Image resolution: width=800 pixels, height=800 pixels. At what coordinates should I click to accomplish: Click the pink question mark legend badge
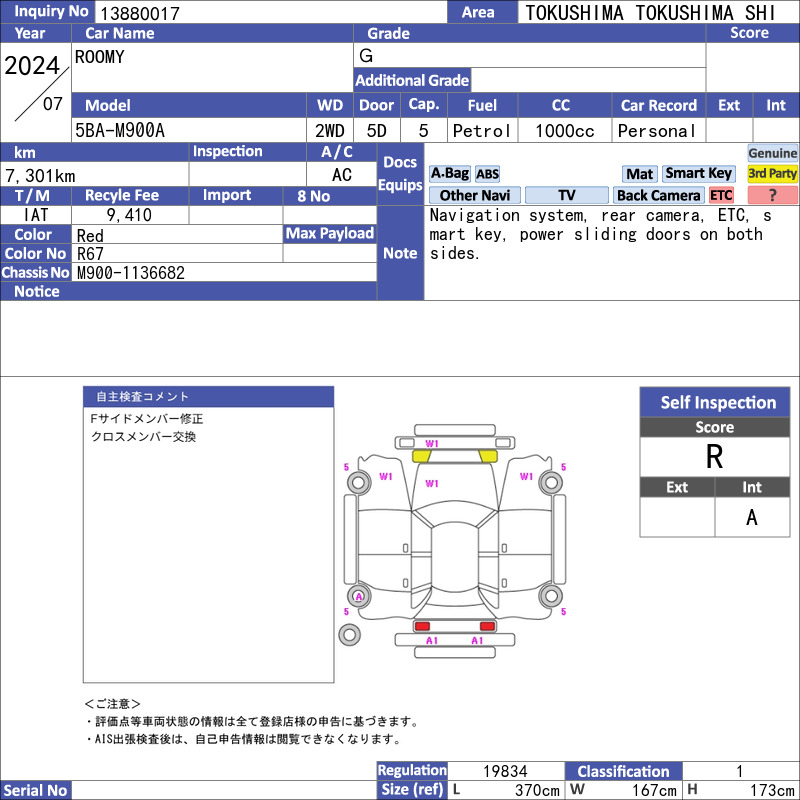tap(772, 195)
